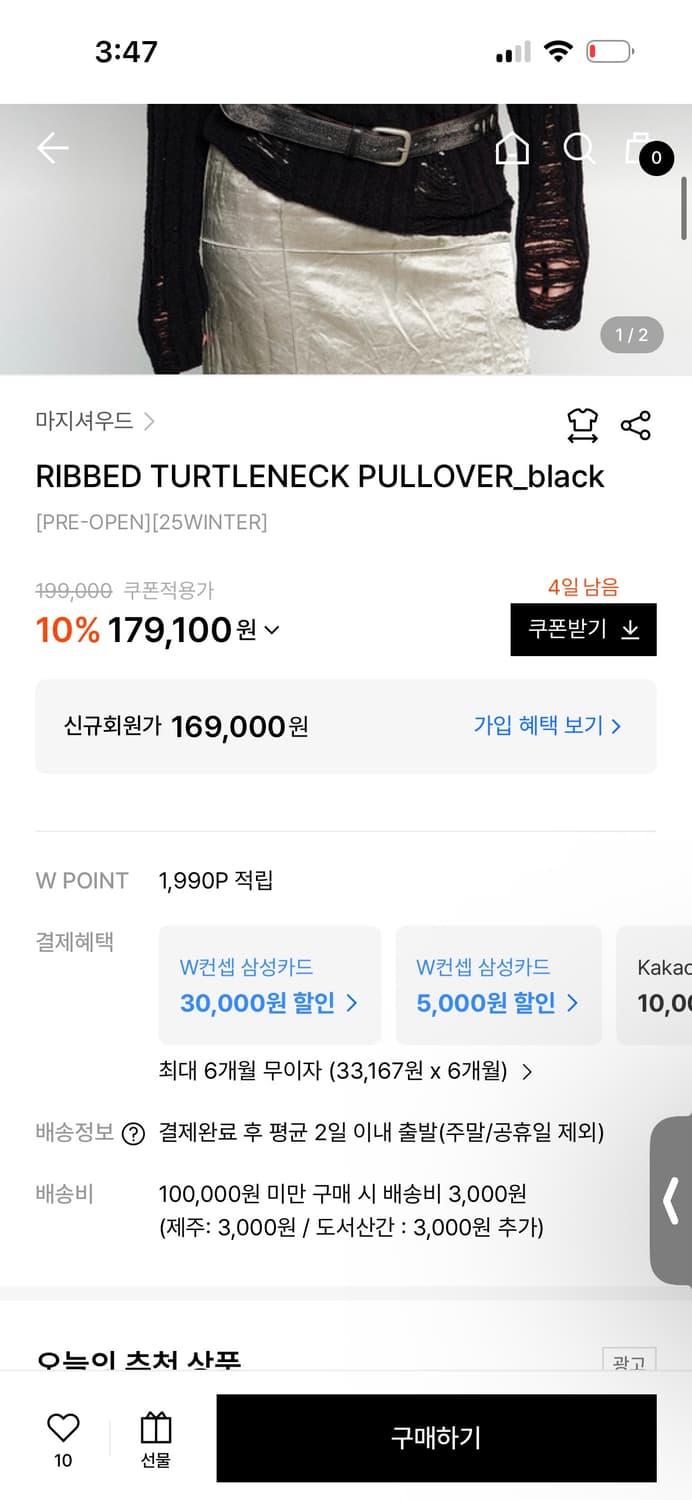Tap 쿠폰받기 to download the coupon

coord(583,630)
